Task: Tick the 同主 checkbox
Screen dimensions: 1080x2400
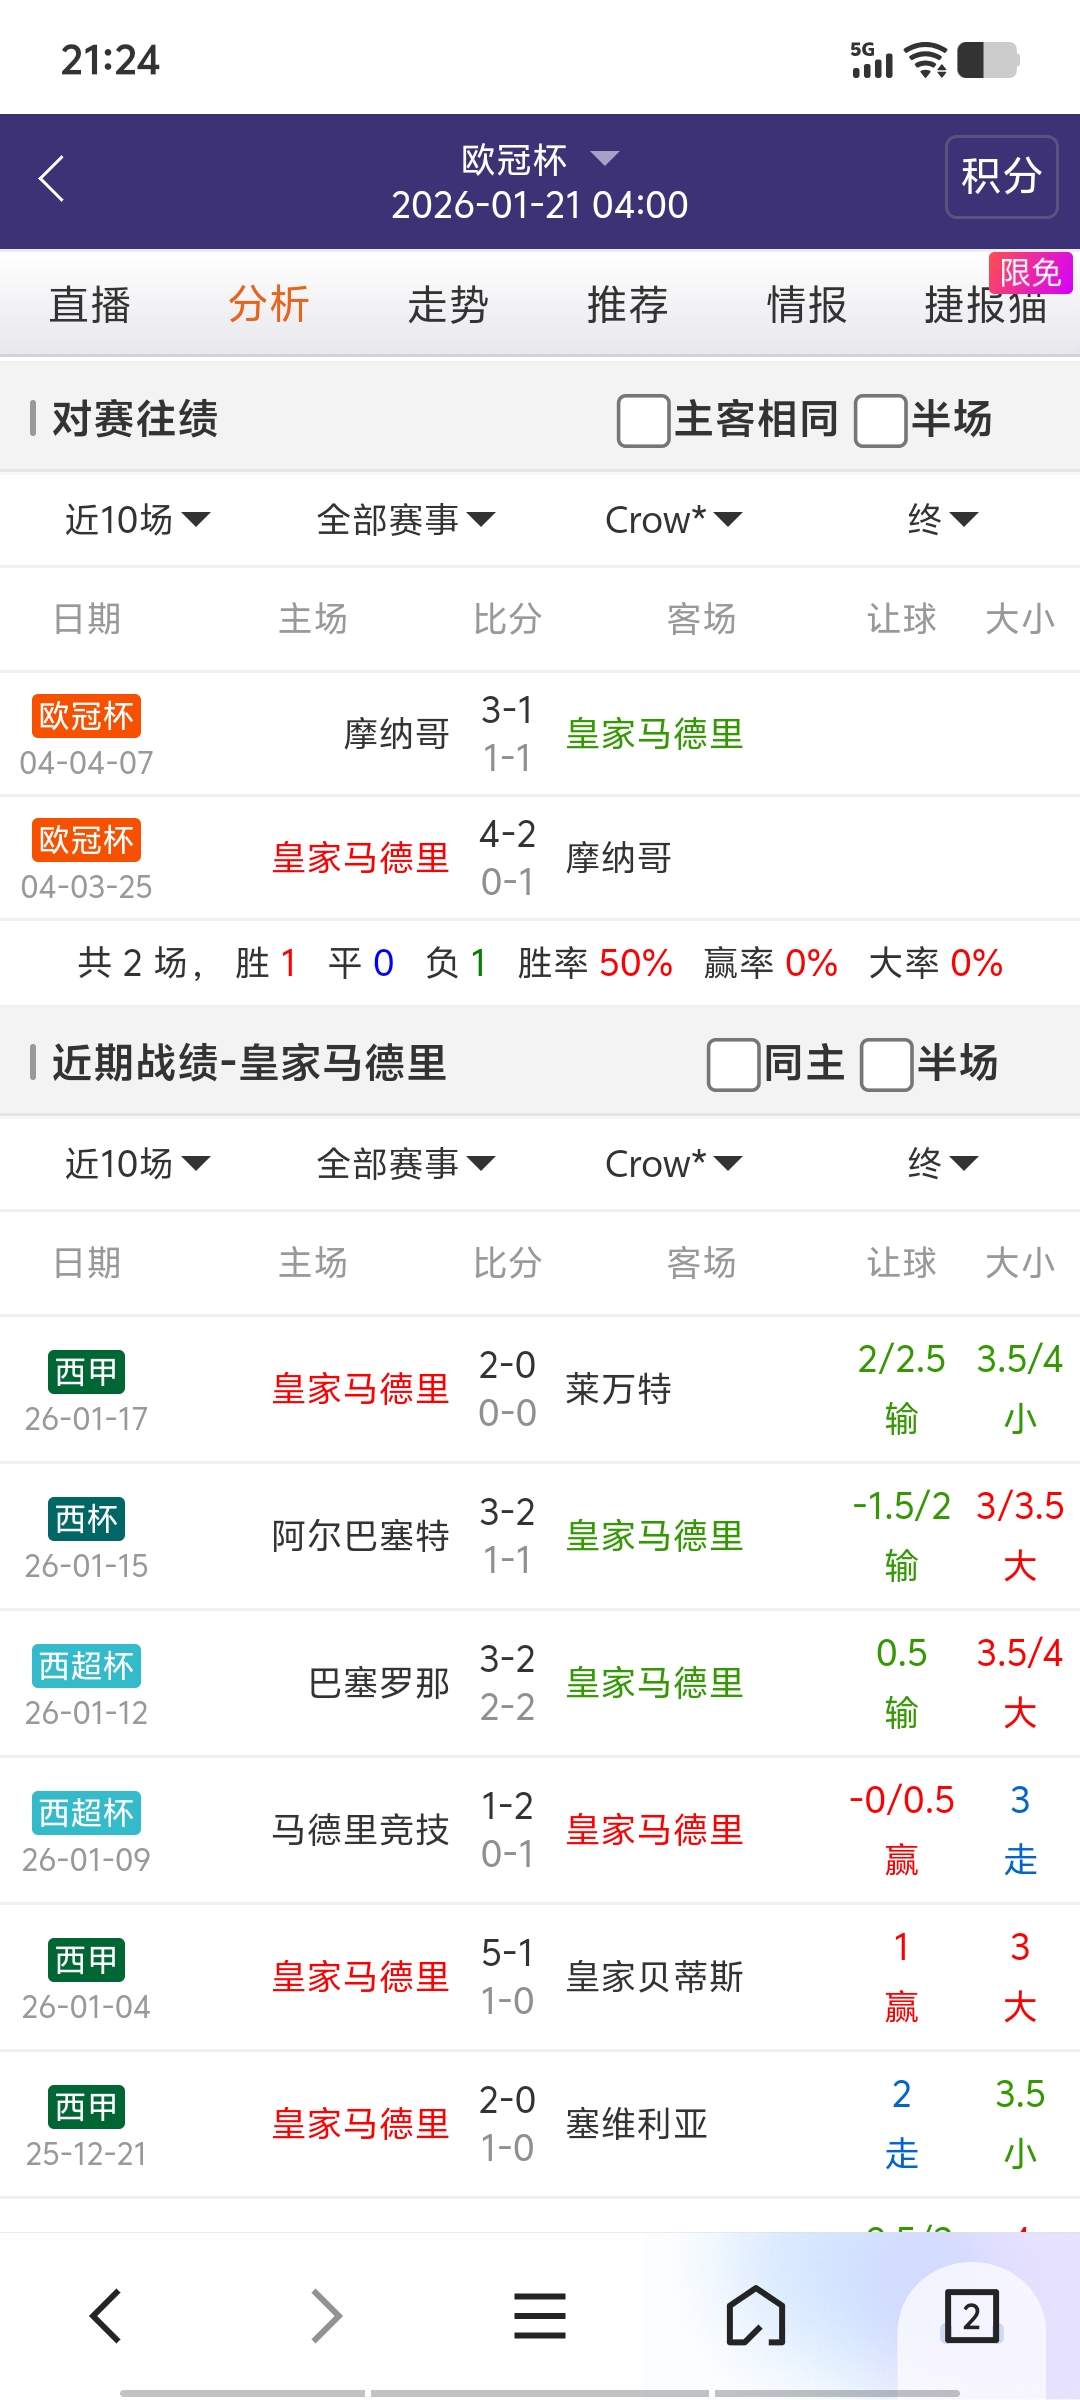Action: pos(733,1064)
